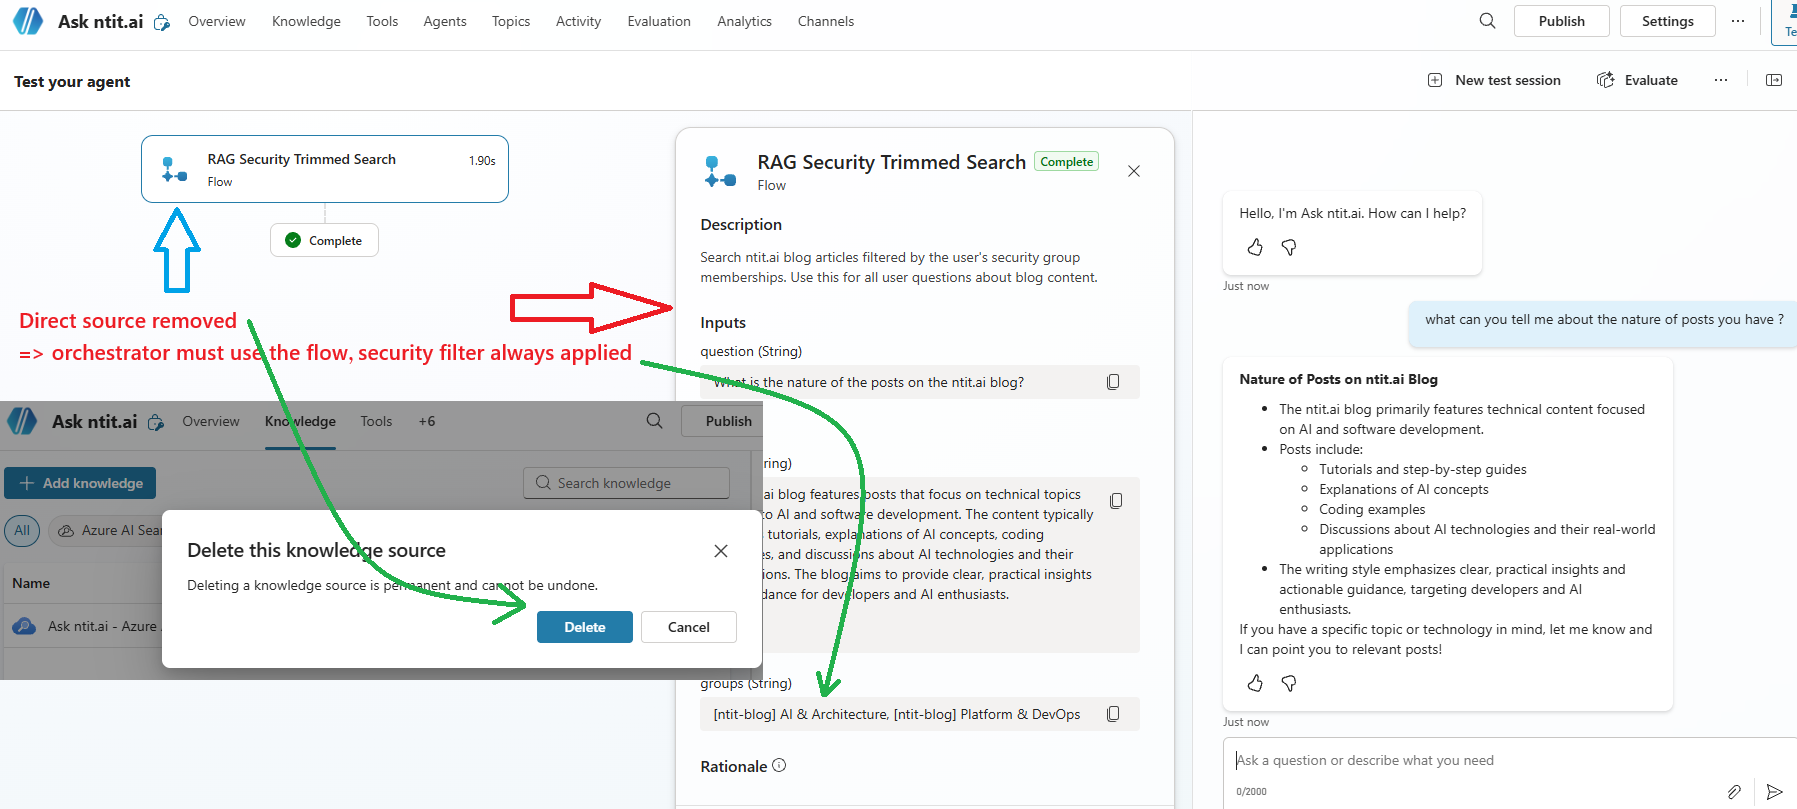Expand the +6 more tabs menu
The width and height of the screenshot is (1797, 809).
pyautogui.click(x=427, y=421)
